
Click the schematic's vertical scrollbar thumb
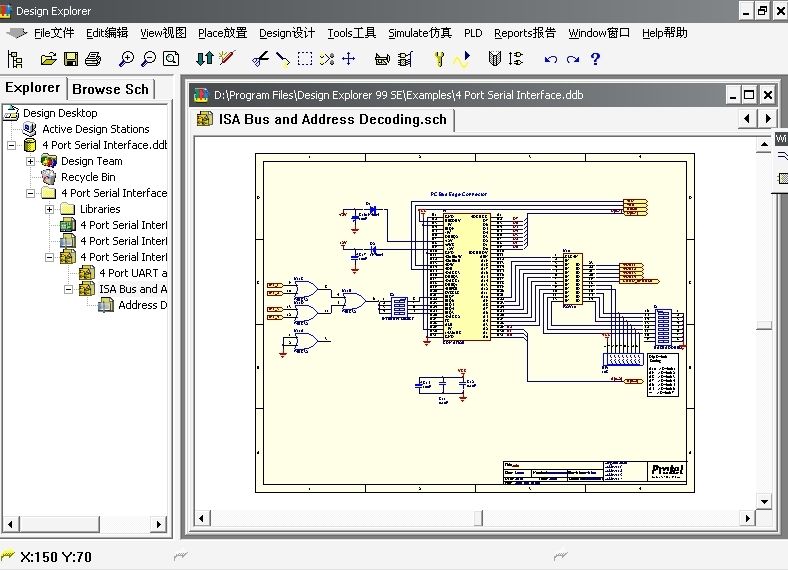pos(764,326)
